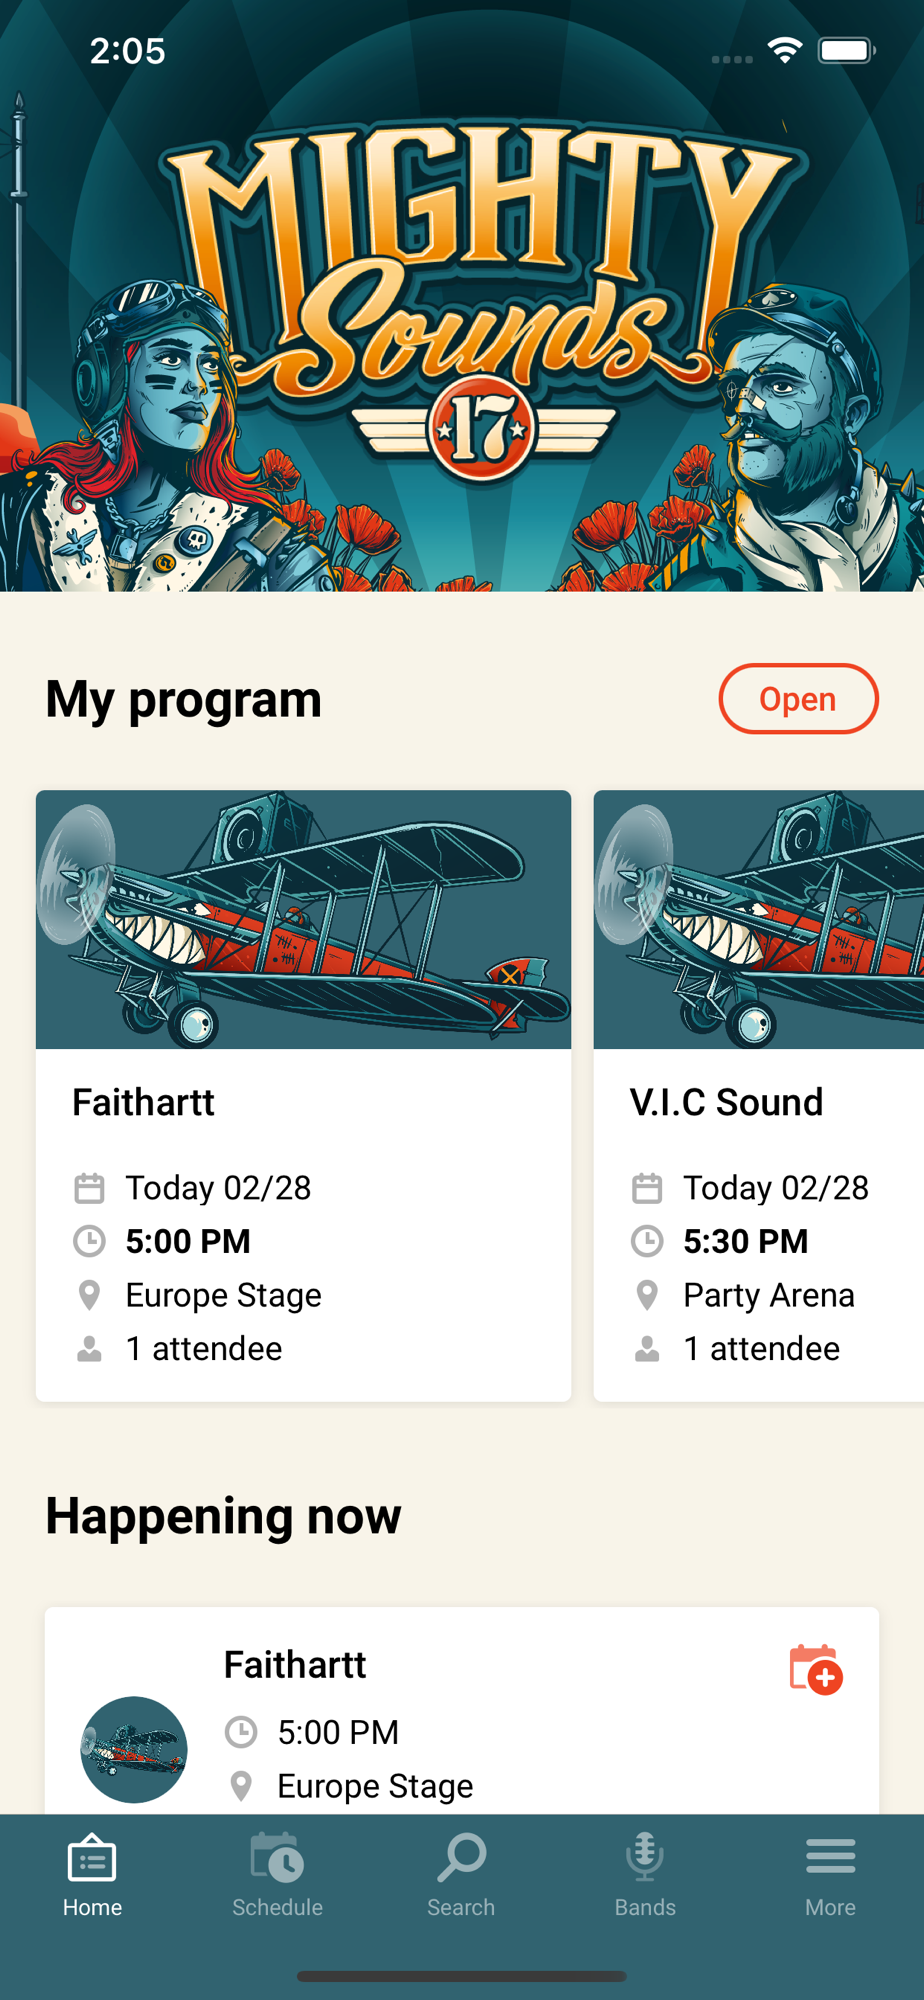Viewport: 924px width, 2000px height.
Task: Open the Schedule tab
Action: pos(277,1861)
